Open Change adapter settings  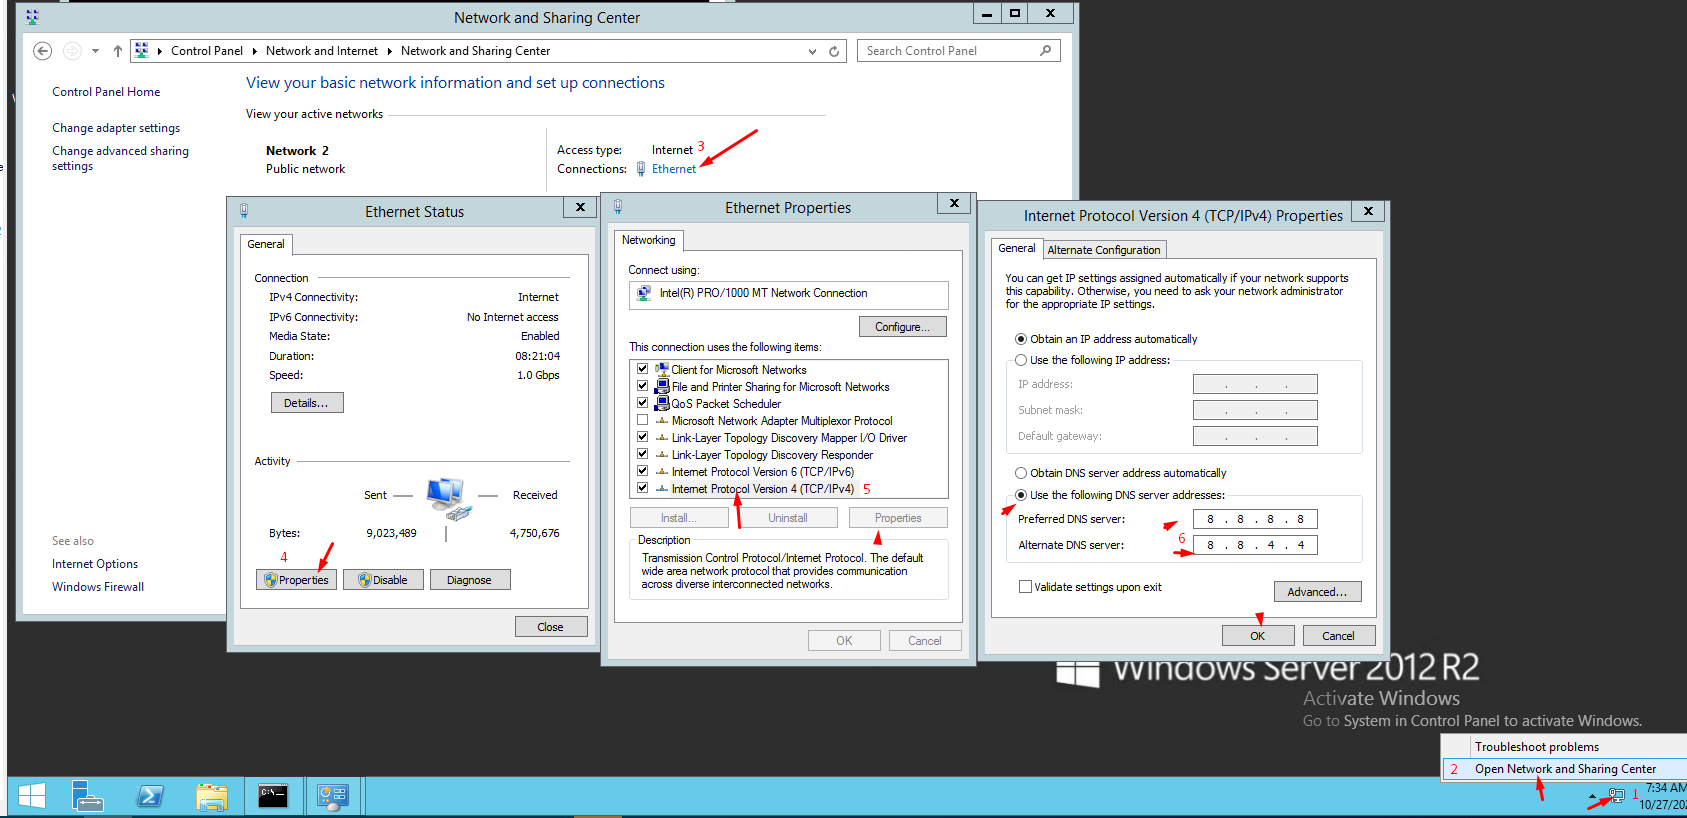pyautogui.click(x=116, y=128)
